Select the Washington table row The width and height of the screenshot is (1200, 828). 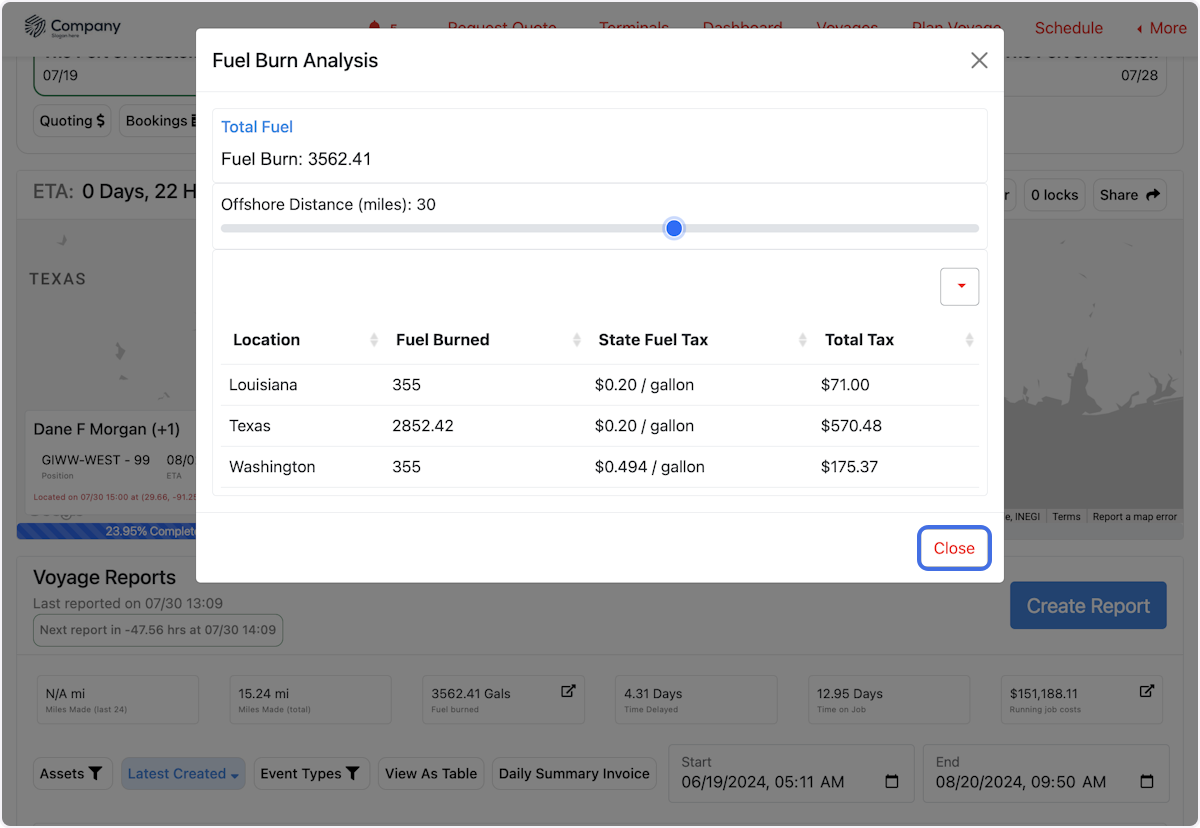[600, 467]
